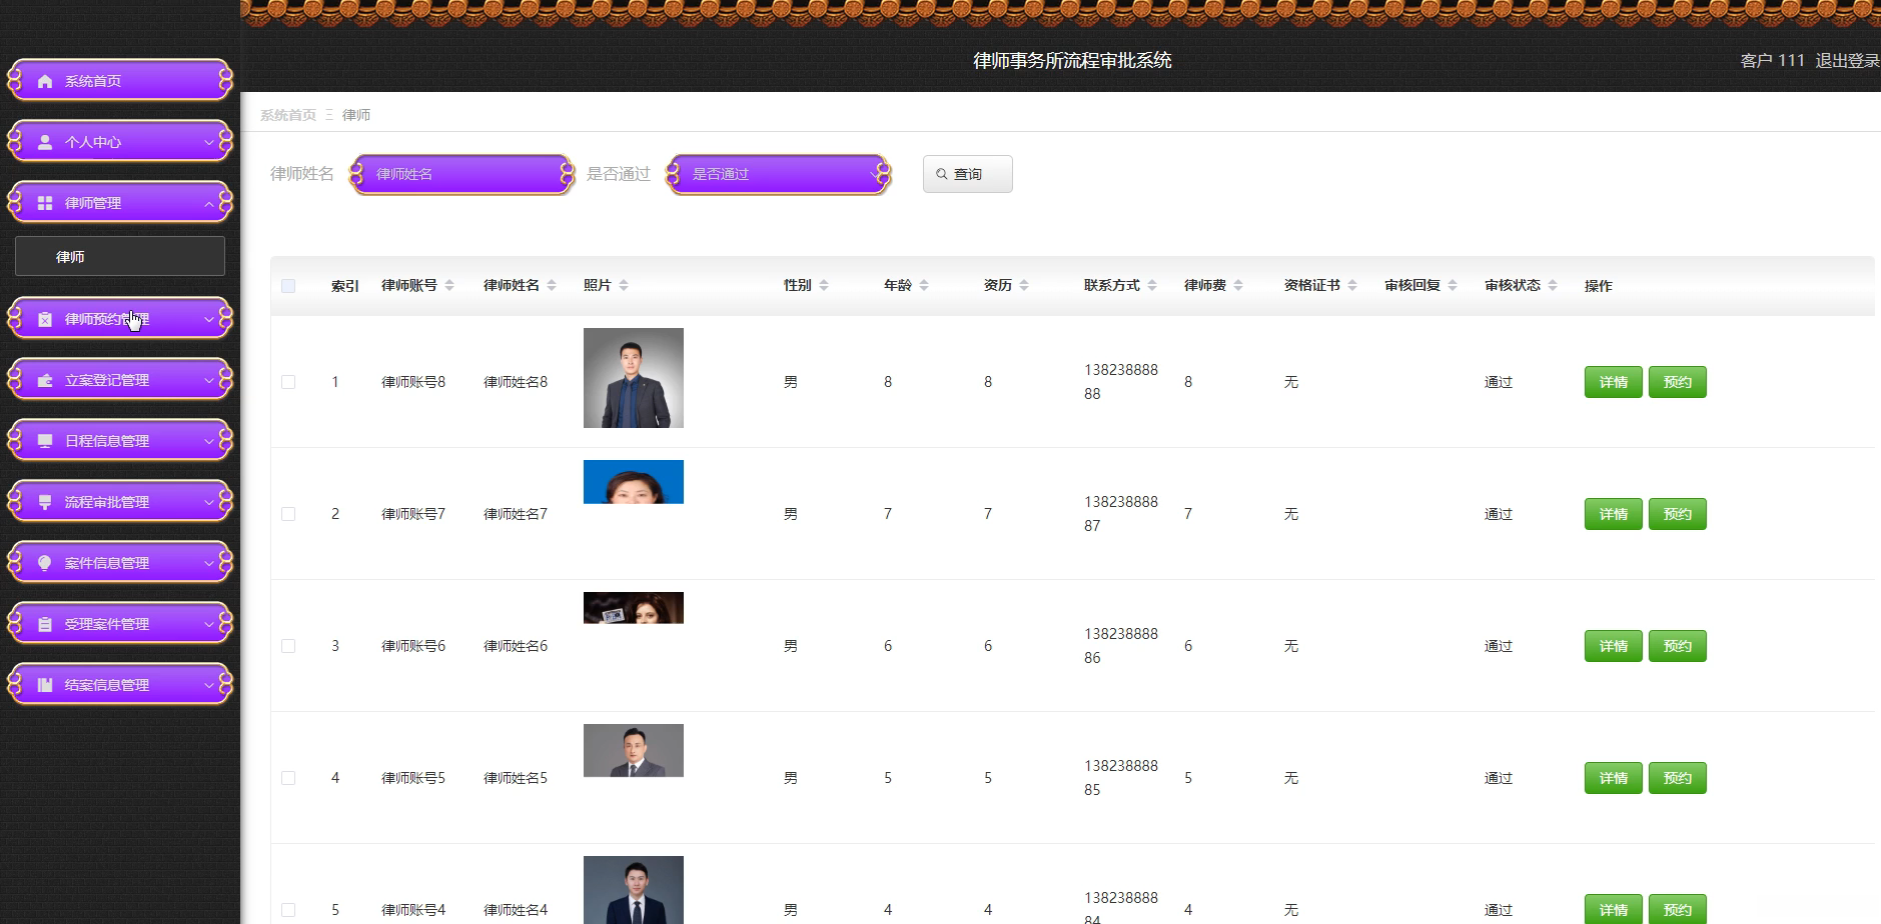
Task: Click the user icon beside 个人中心
Action: 45,142
